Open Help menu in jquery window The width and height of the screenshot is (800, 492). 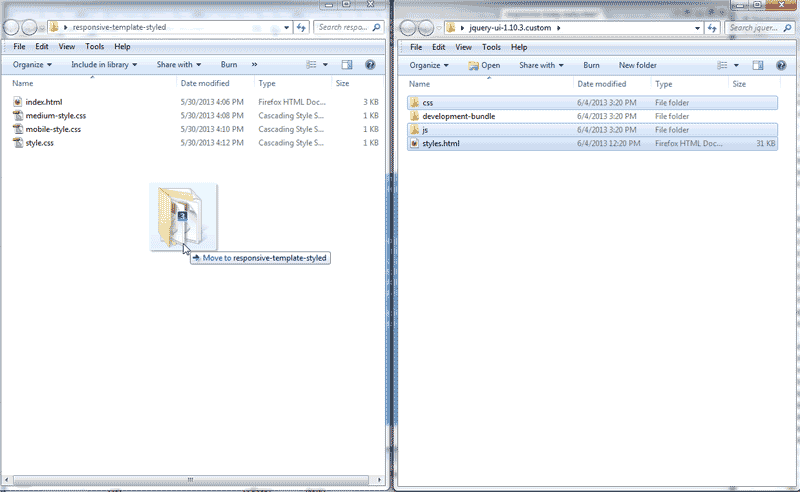point(519,47)
